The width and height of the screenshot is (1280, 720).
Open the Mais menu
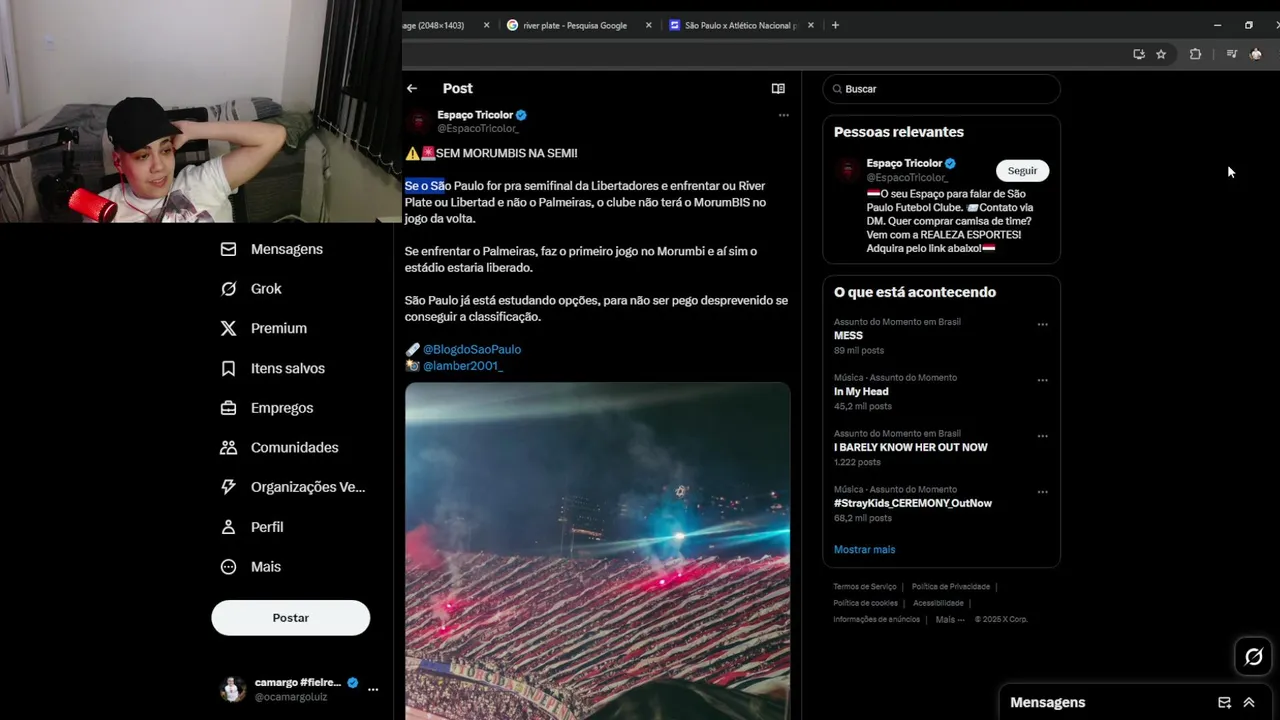click(x=250, y=566)
